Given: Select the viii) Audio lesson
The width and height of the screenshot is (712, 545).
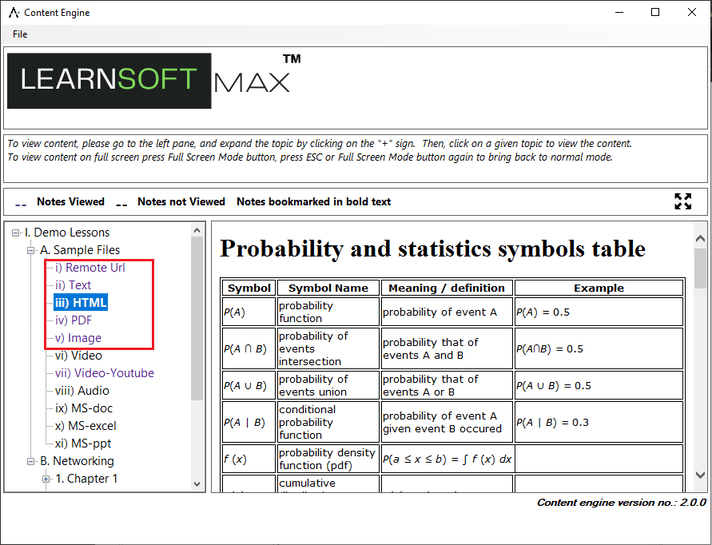Looking at the screenshot, I should (82, 390).
